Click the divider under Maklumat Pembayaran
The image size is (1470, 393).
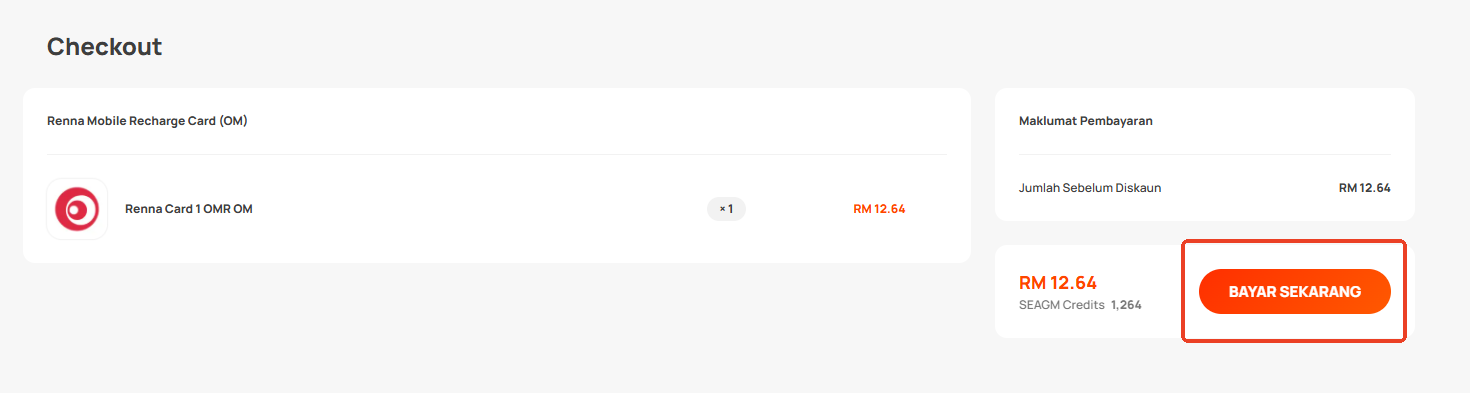(x=1205, y=154)
